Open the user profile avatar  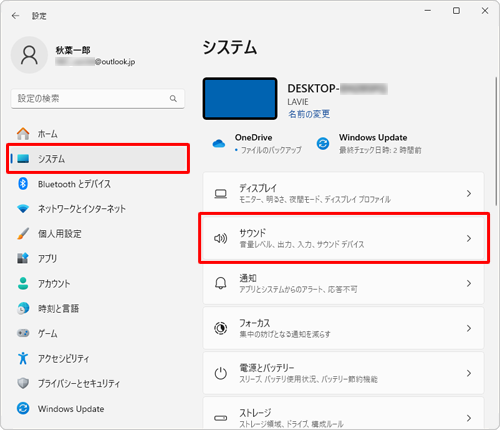pyautogui.click(x=29, y=55)
